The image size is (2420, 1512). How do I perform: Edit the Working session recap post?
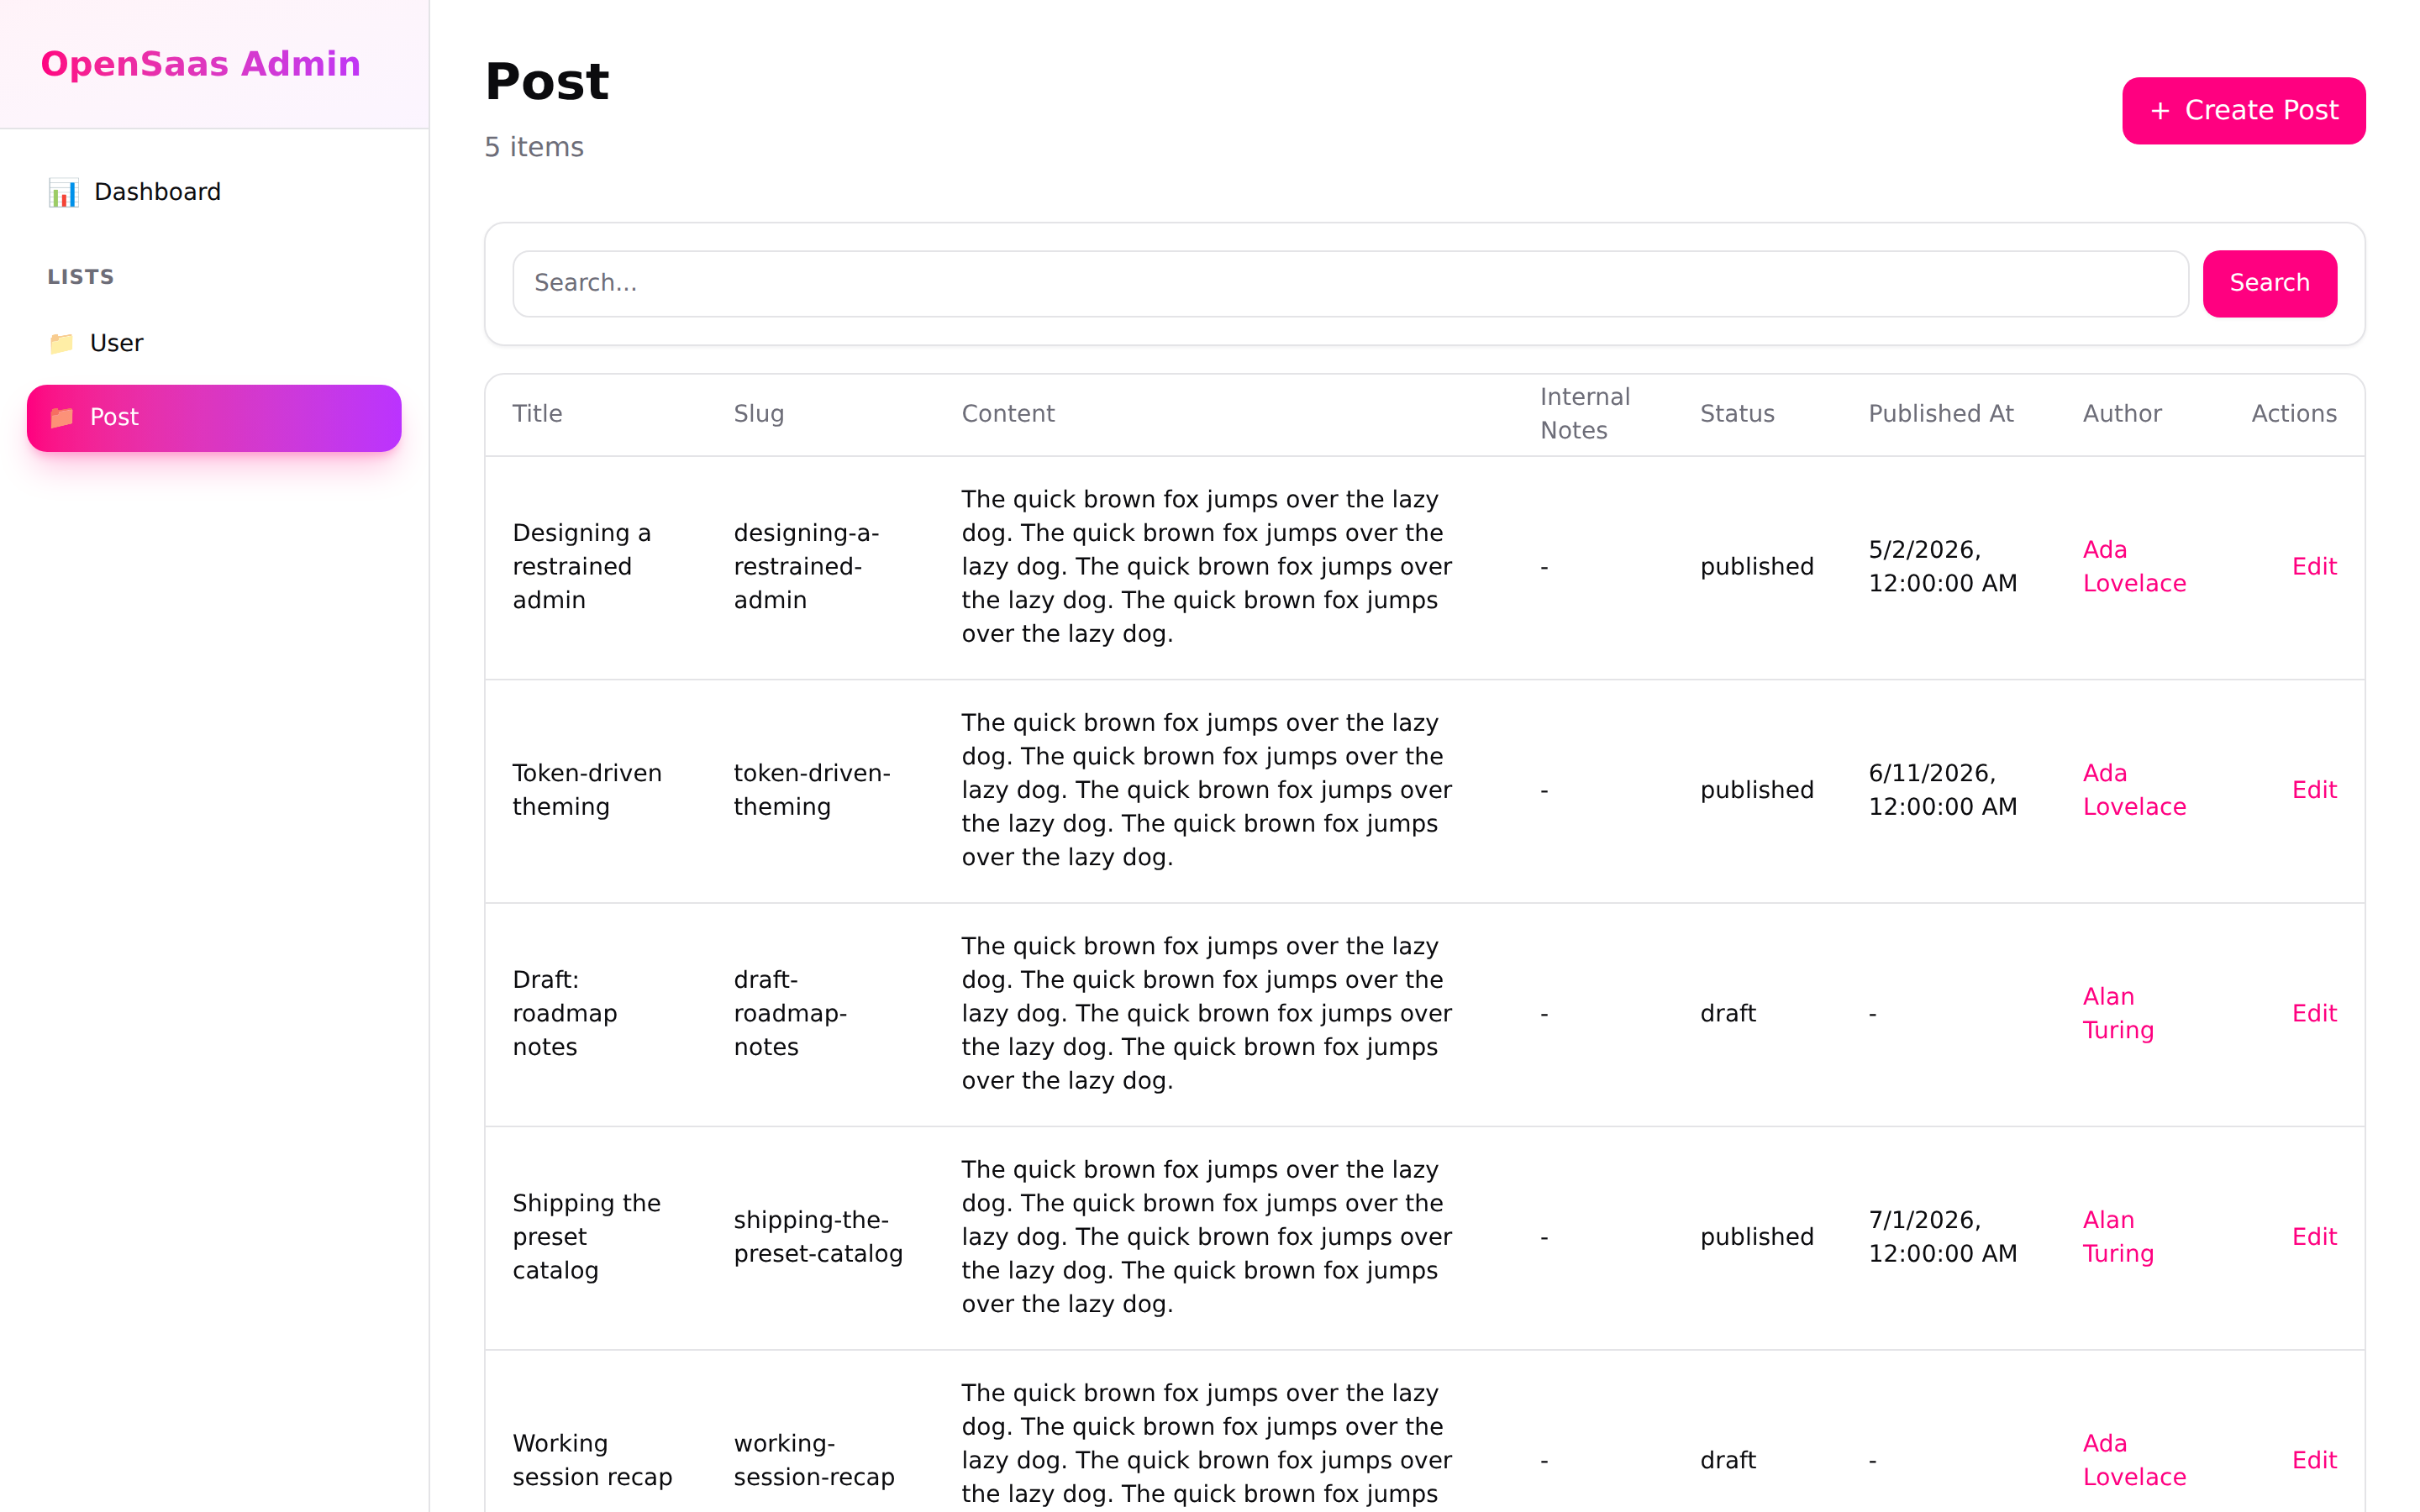click(2314, 1461)
